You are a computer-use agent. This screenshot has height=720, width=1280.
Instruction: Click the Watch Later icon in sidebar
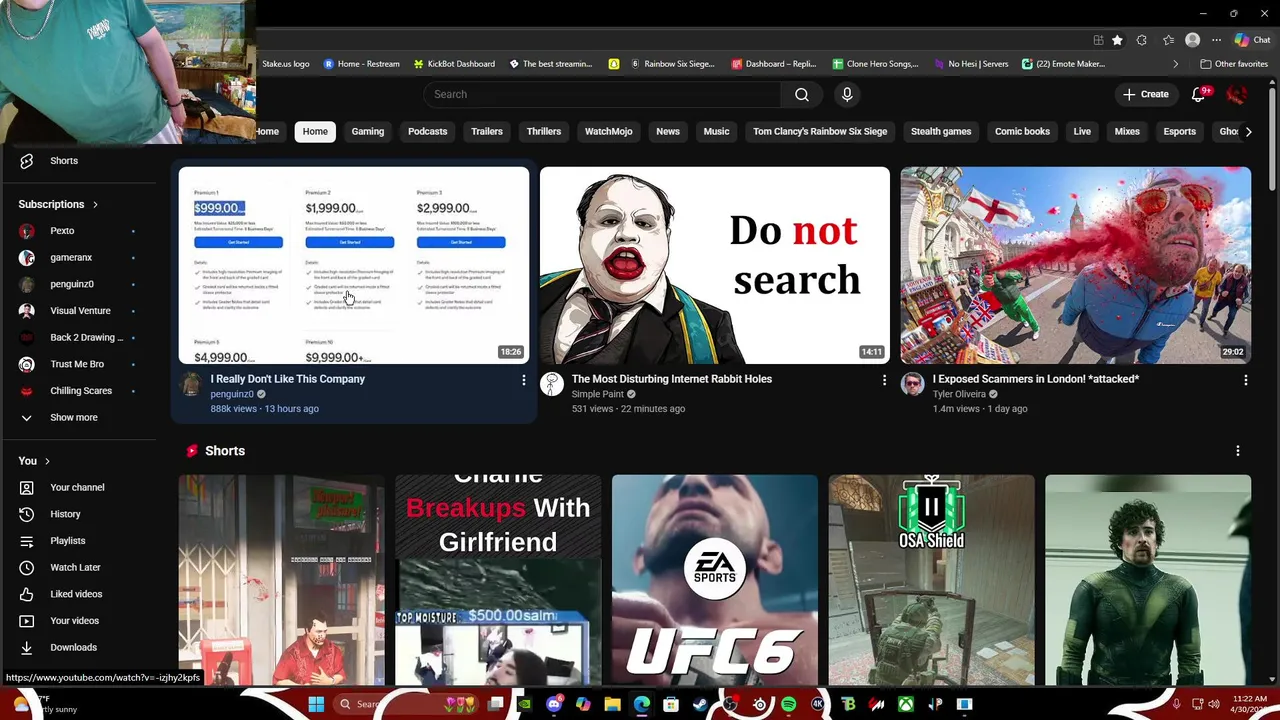pos(27,568)
